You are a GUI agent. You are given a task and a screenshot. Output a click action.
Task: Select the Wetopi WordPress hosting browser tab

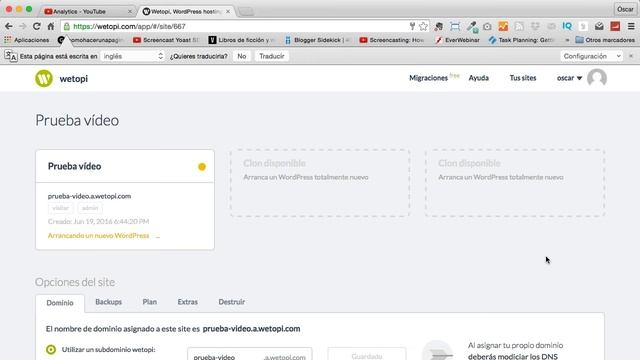click(186, 11)
